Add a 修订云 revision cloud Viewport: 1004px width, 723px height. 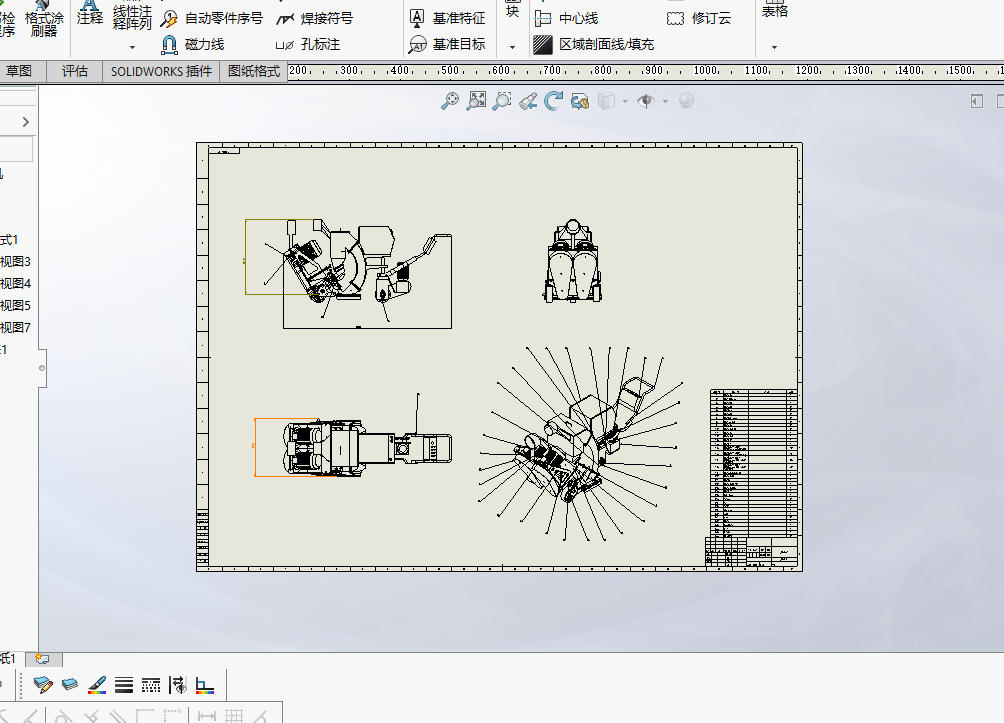click(x=699, y=19)
